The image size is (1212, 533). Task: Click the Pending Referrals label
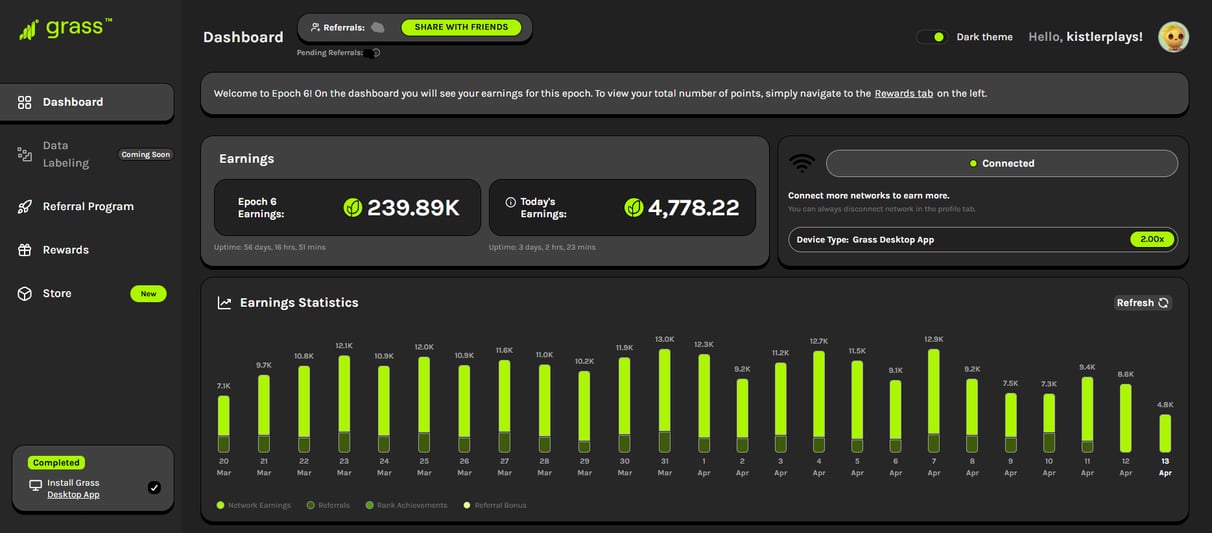(x=330, y=53)
